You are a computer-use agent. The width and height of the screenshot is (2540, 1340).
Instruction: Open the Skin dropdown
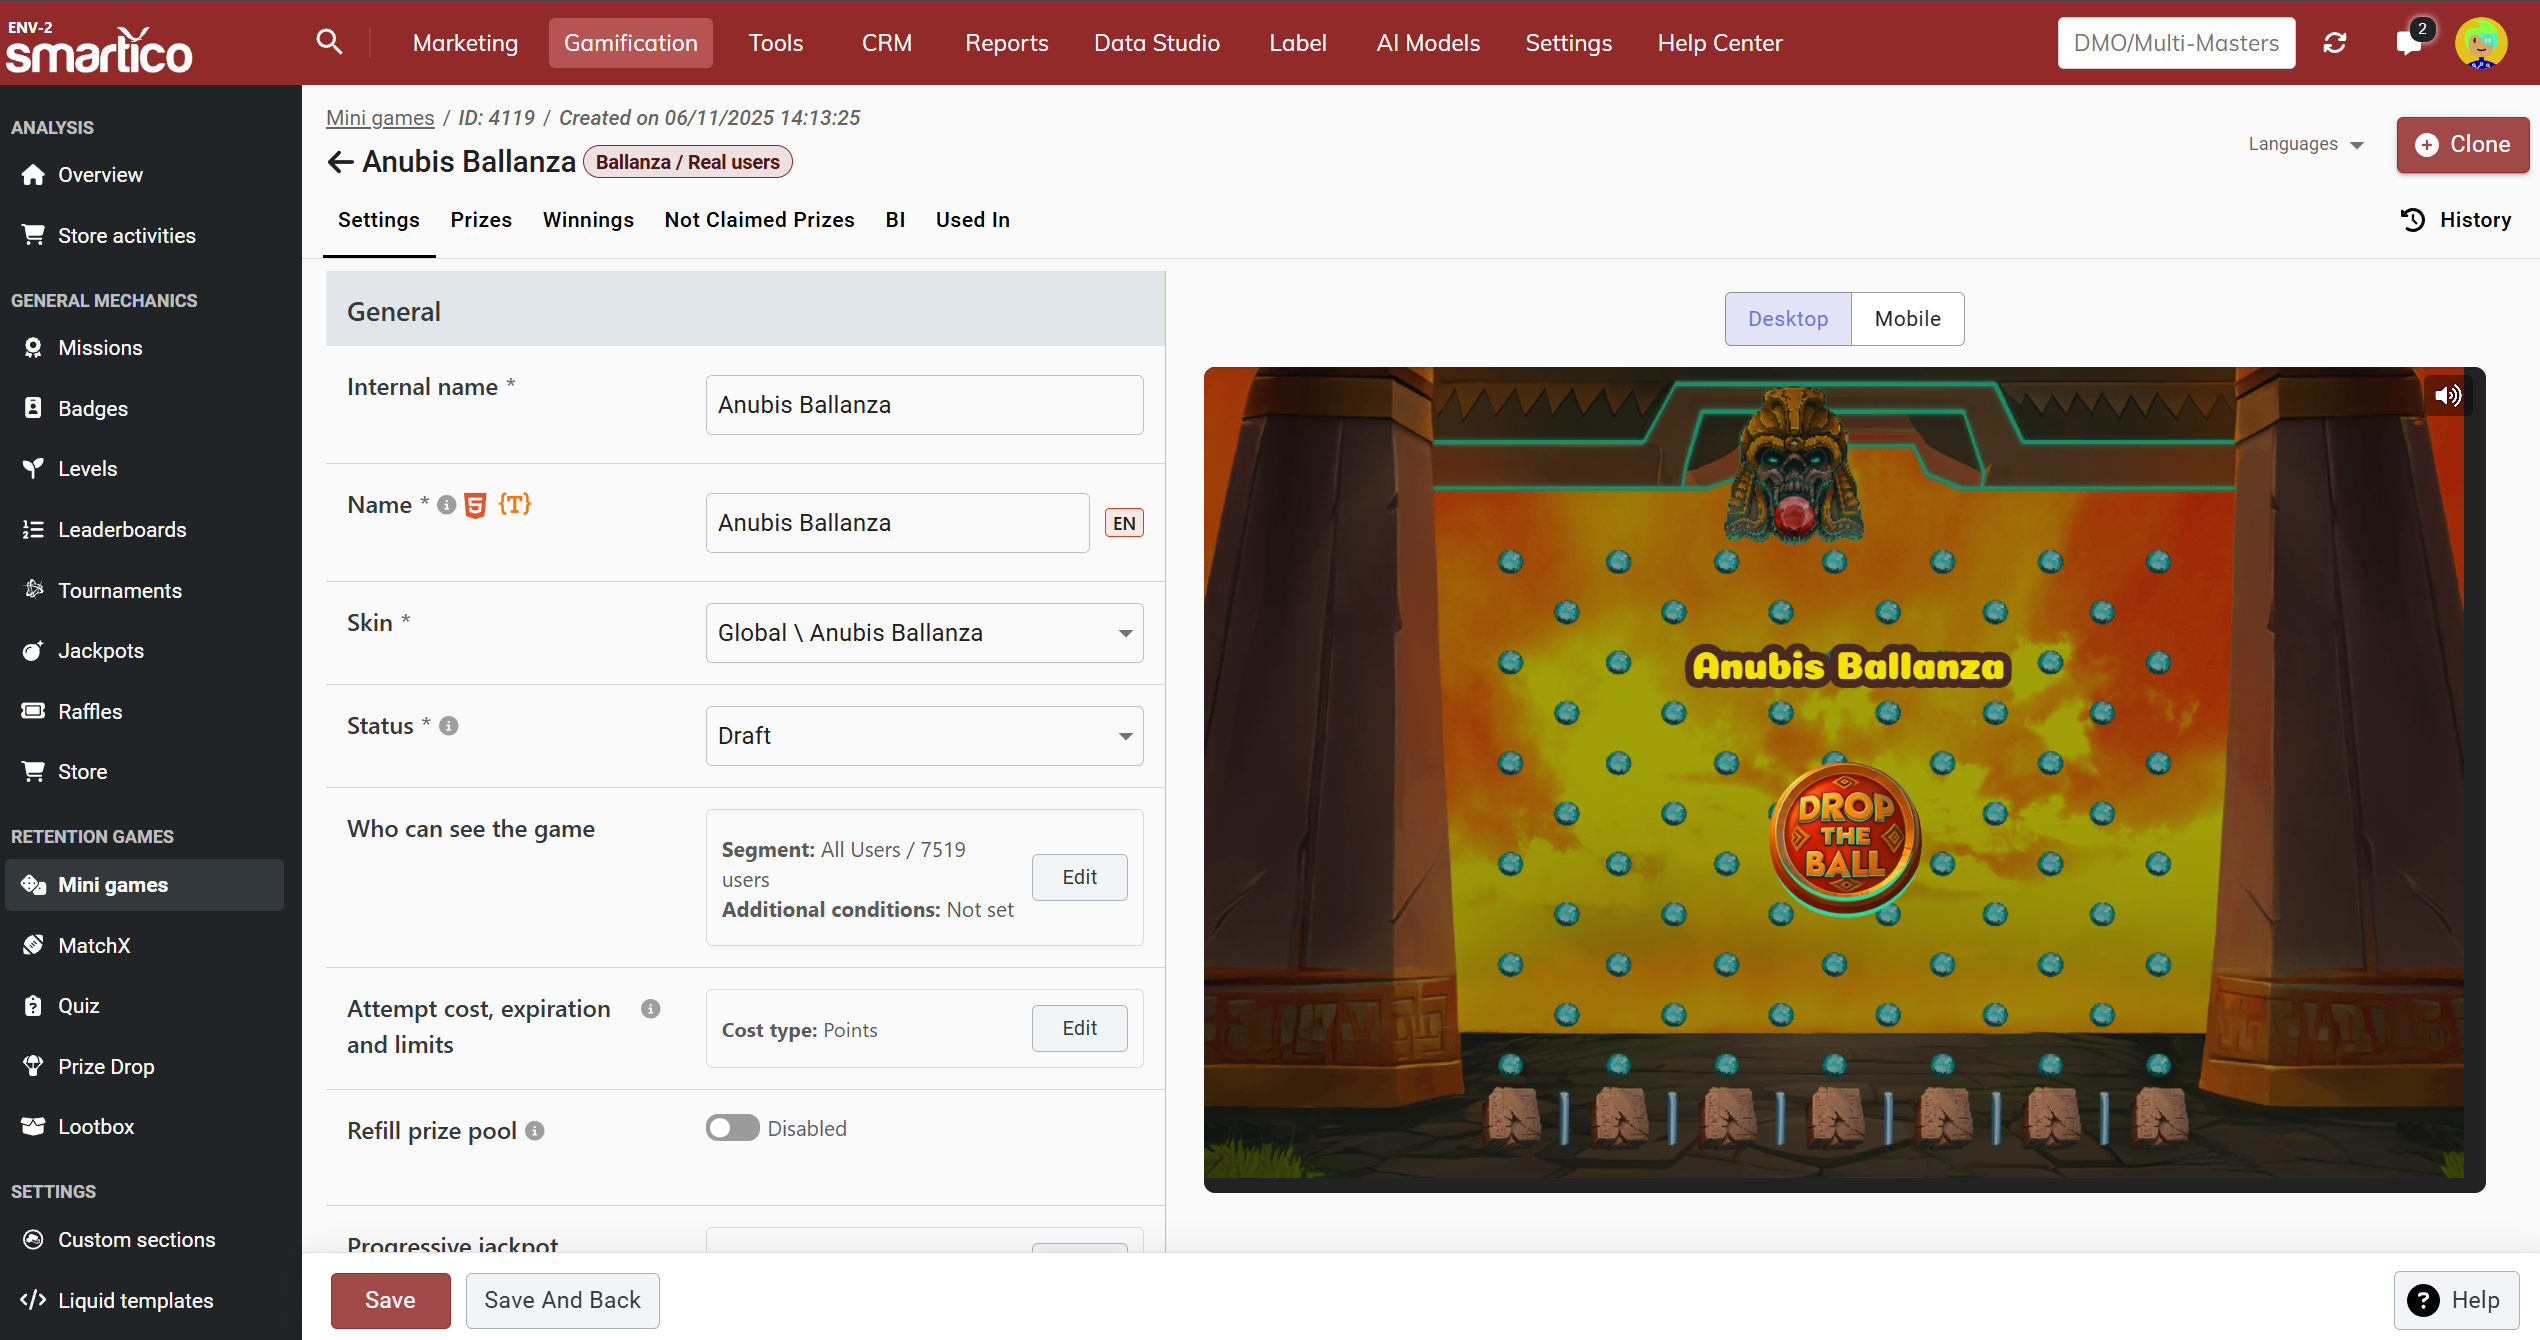point(924,633)
